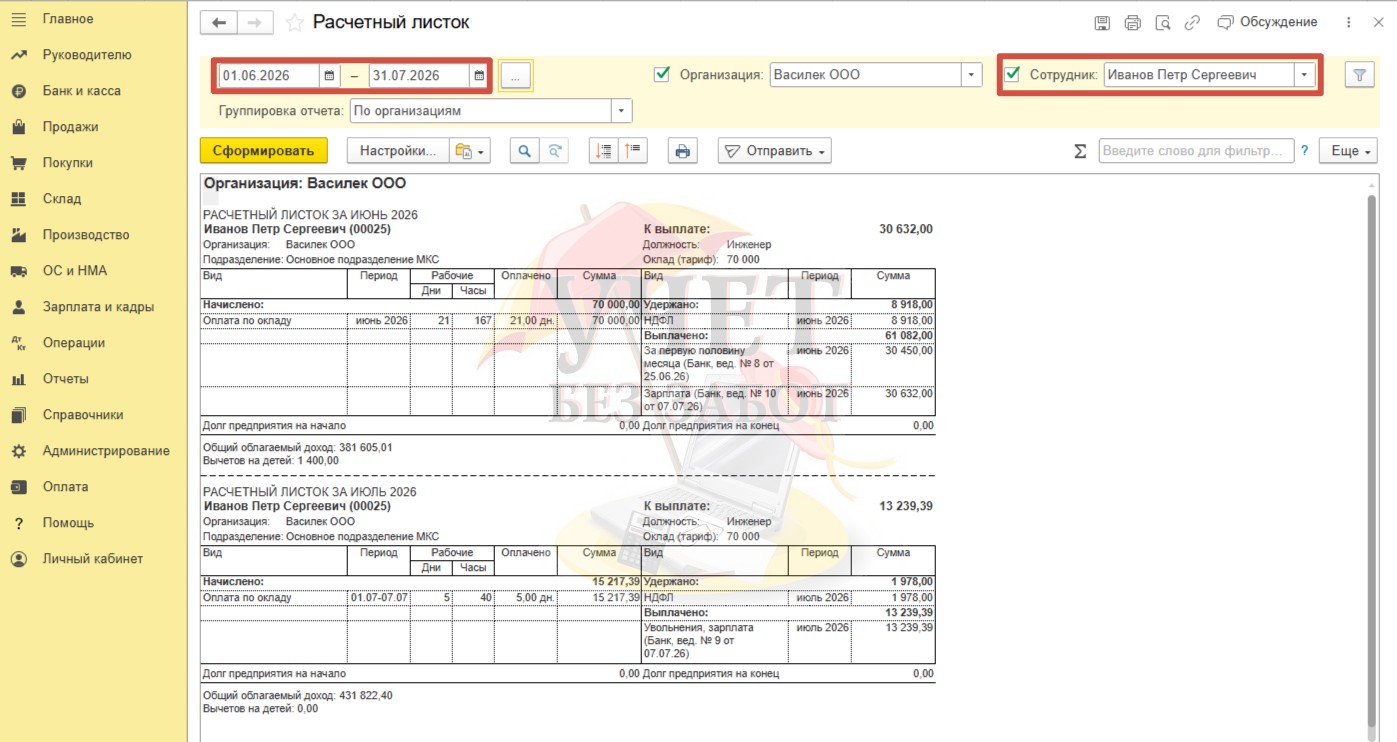Open the Обсуждение discussion panel

point(1267,22)
